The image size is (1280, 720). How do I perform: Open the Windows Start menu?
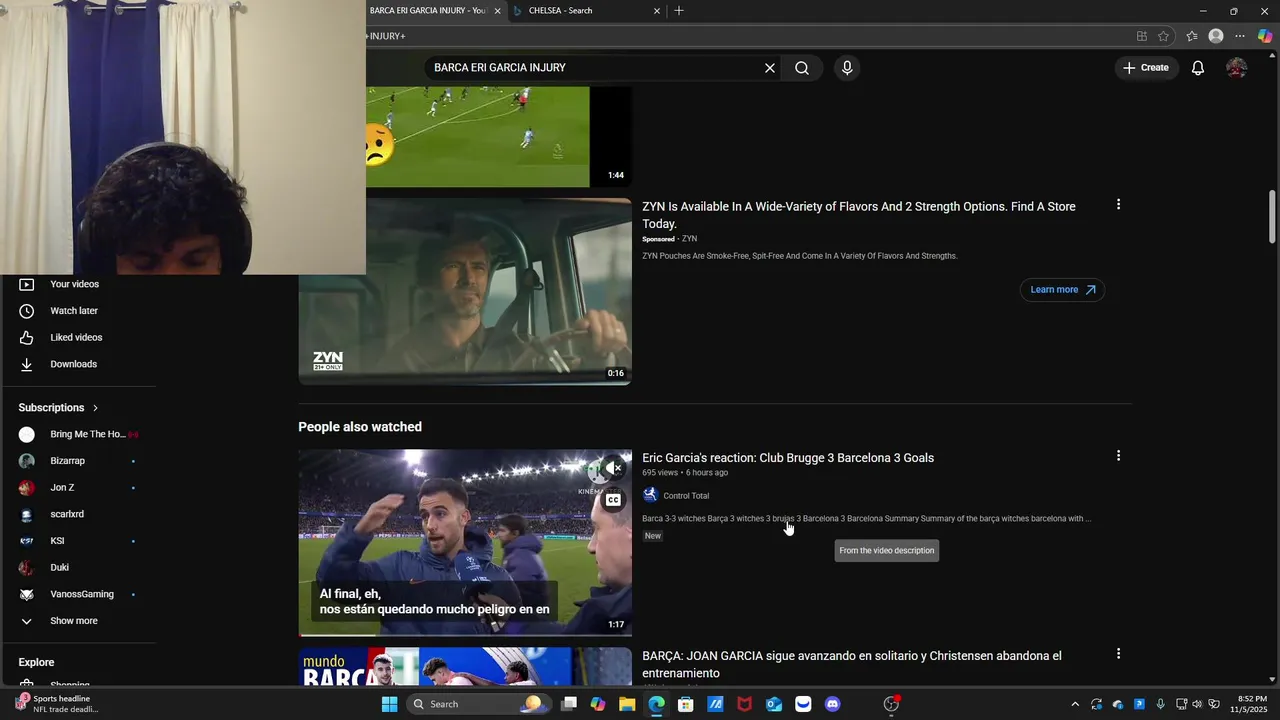tap(389, 704)
